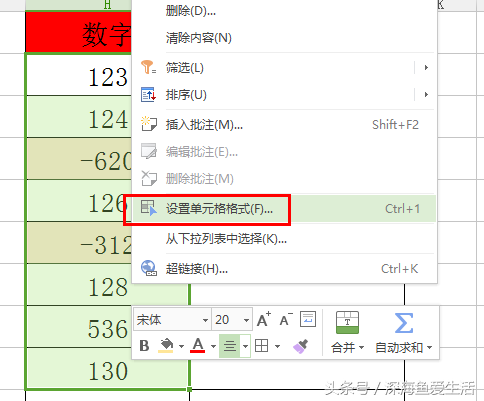Click the hyperlink globe icon
484x401 pixels.
tap(149, 268)
